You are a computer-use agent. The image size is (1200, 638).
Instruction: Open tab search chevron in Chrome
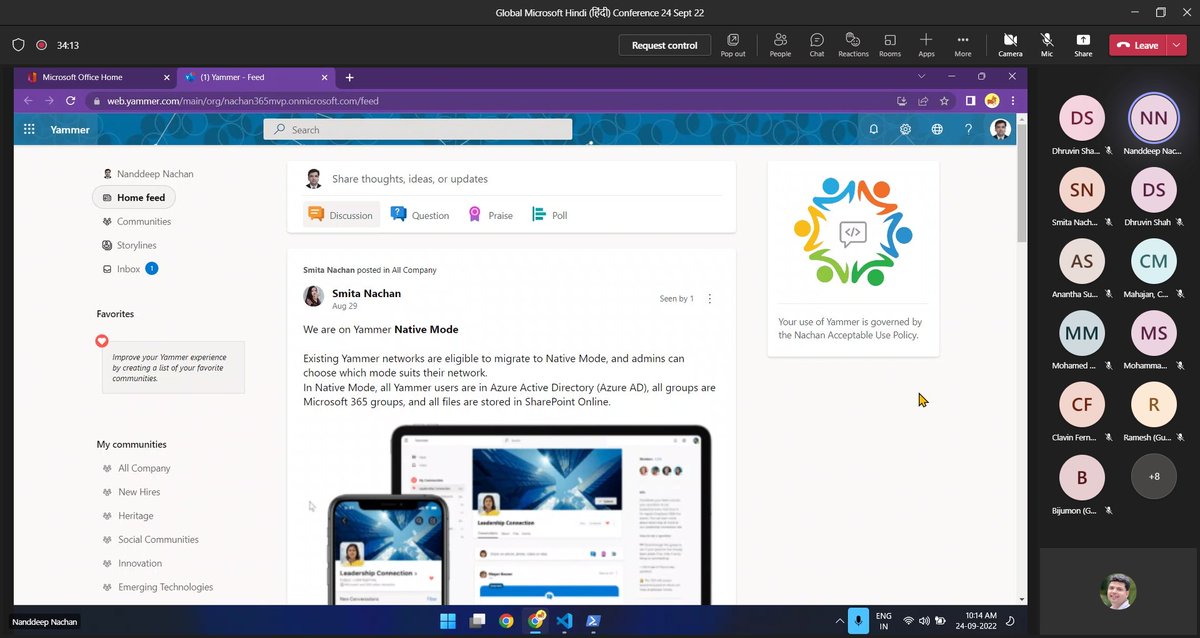[921, 77]
